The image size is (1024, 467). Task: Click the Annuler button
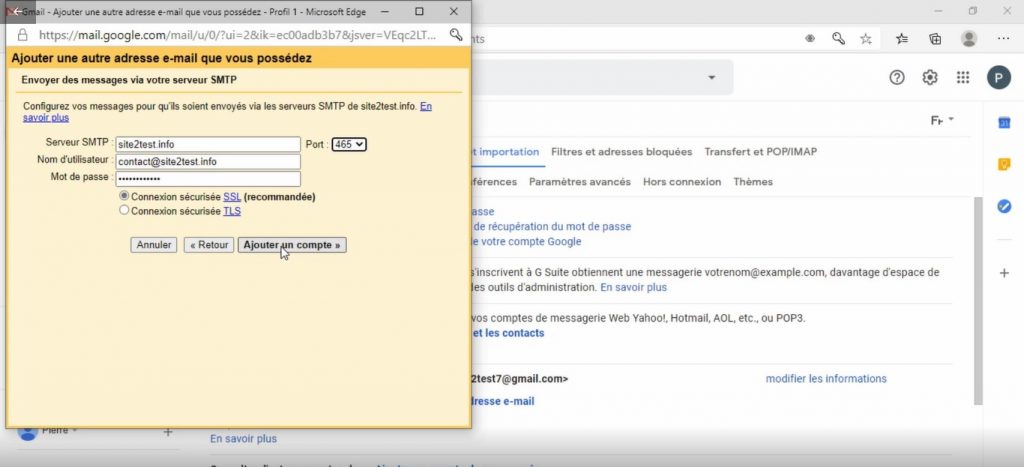pos(153,245)
